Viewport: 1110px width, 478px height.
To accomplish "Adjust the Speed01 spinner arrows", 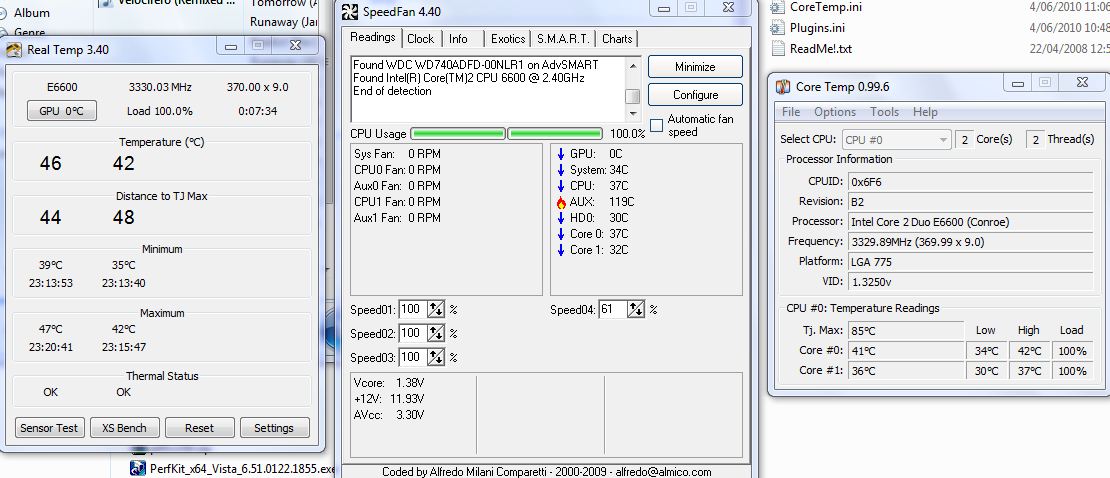I will click(x=435, y=310).
